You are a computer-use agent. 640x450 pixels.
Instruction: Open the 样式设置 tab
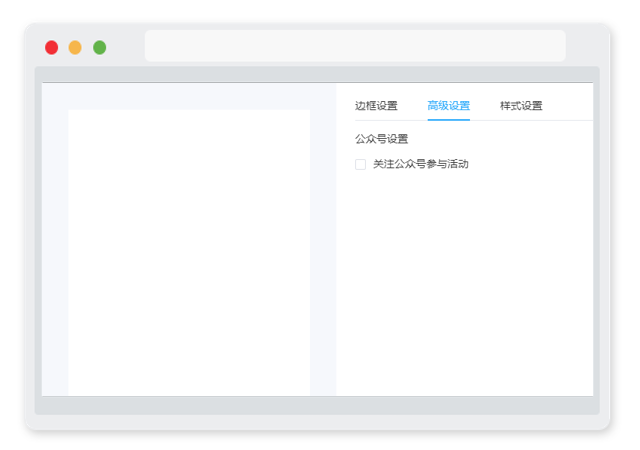(x=521, y=106)
